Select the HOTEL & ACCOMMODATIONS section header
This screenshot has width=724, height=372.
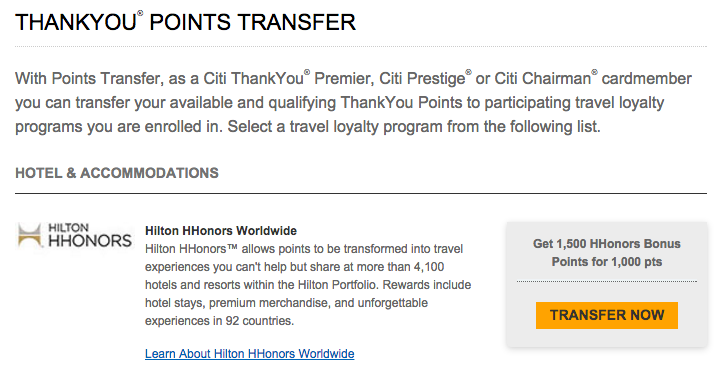[117, 173]
